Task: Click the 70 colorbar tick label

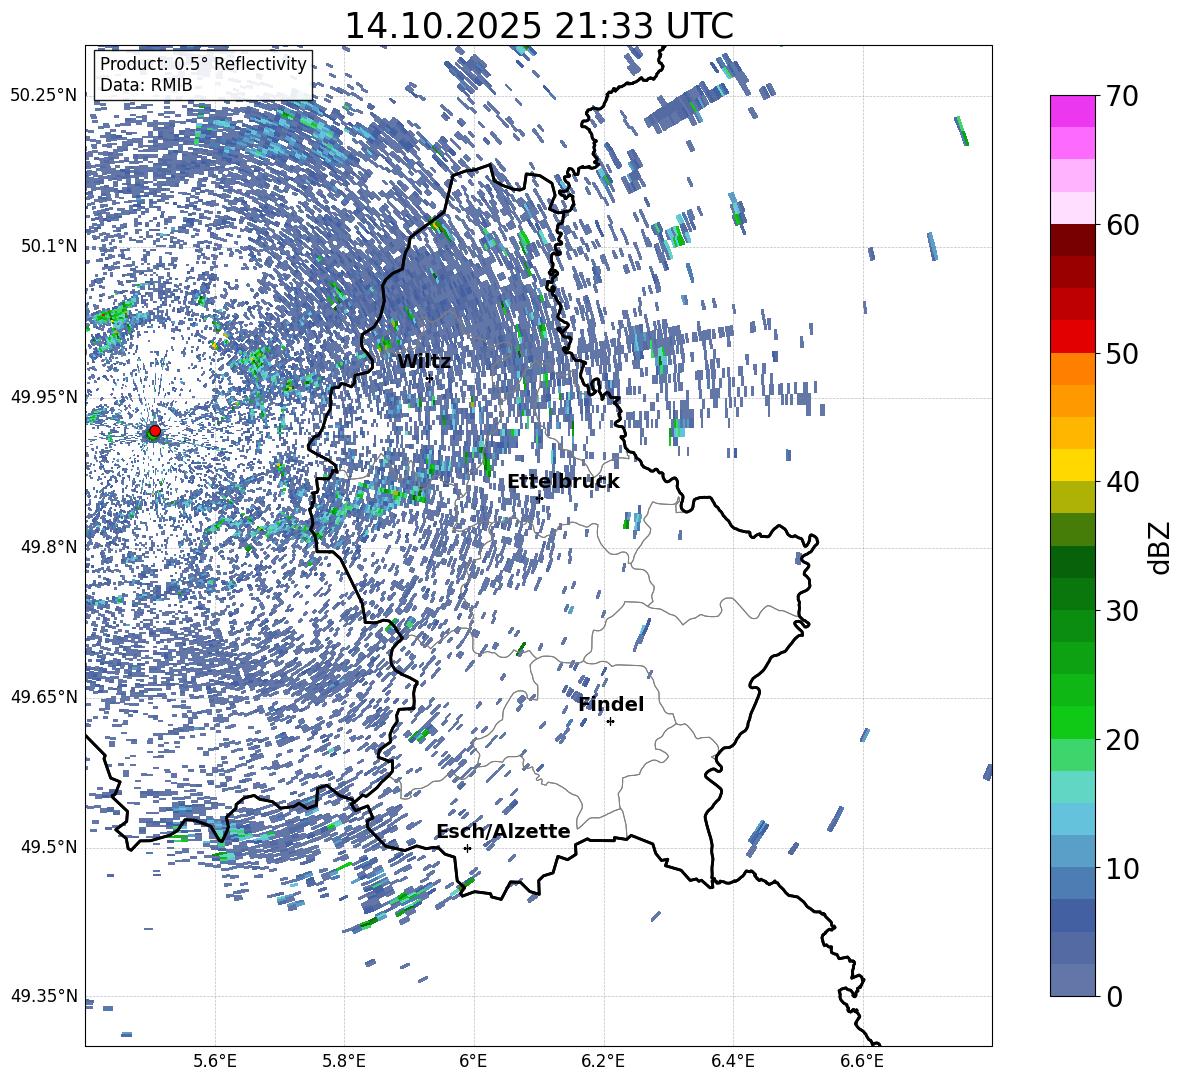Action: 1122,97
